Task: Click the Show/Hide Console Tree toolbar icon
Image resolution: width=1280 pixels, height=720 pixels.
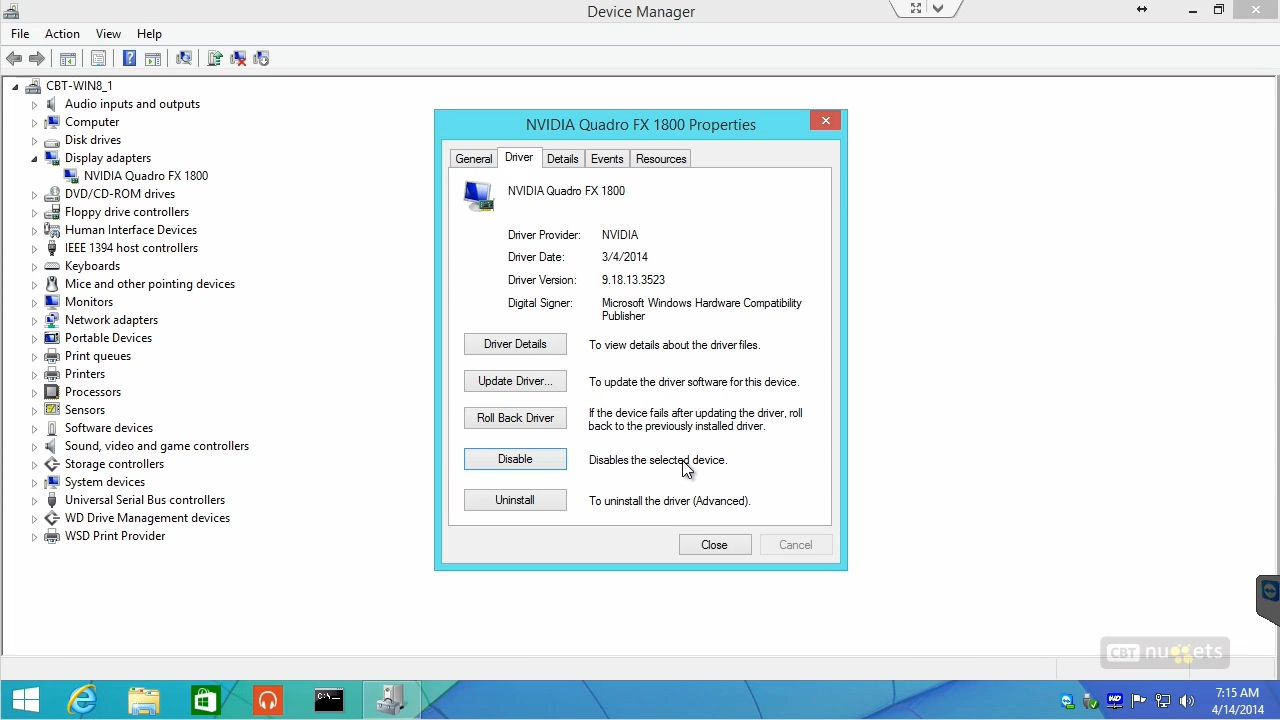Action: coord(68,59)
